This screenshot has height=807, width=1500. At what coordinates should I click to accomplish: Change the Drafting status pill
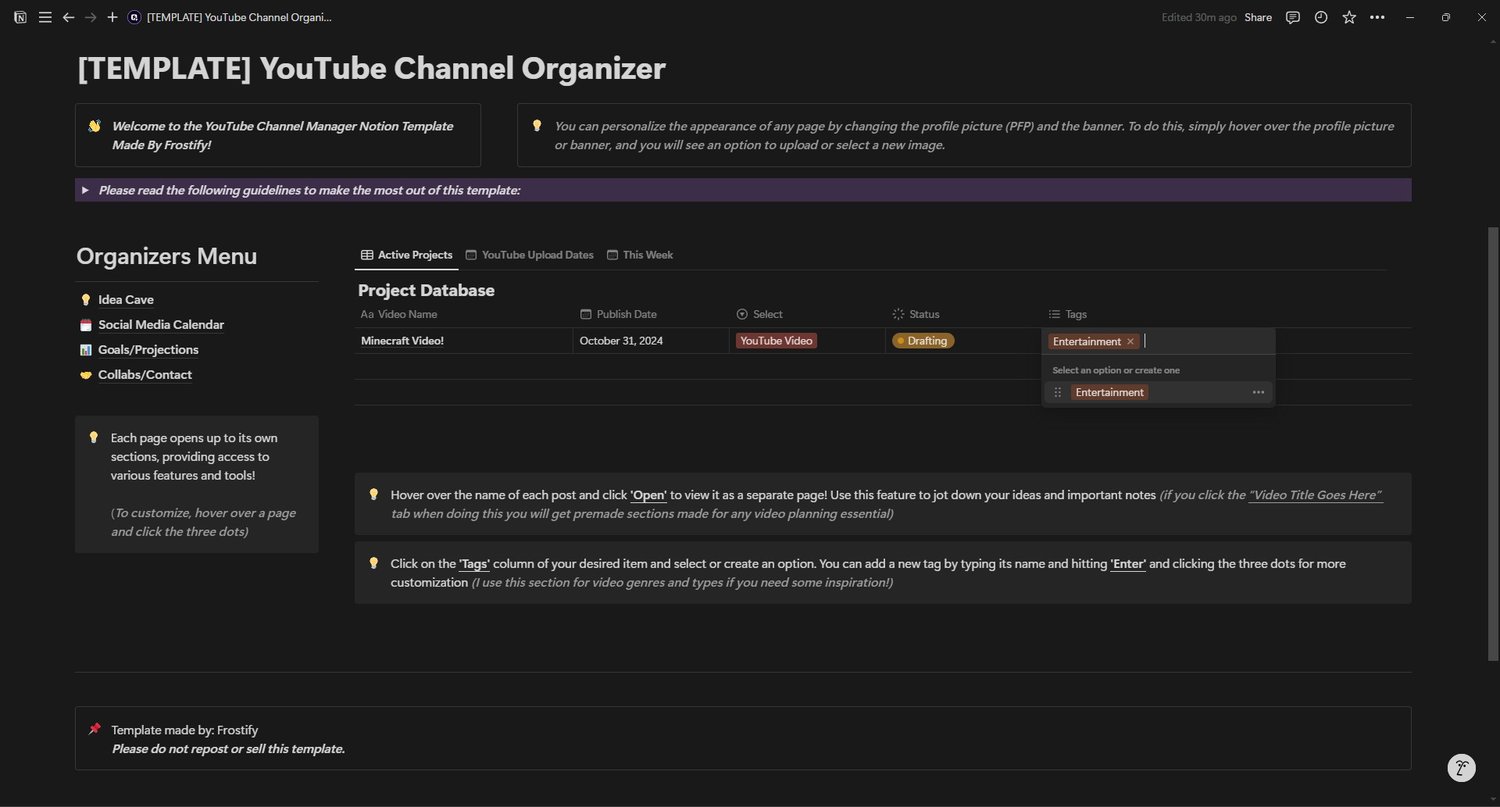click(923, 341)
